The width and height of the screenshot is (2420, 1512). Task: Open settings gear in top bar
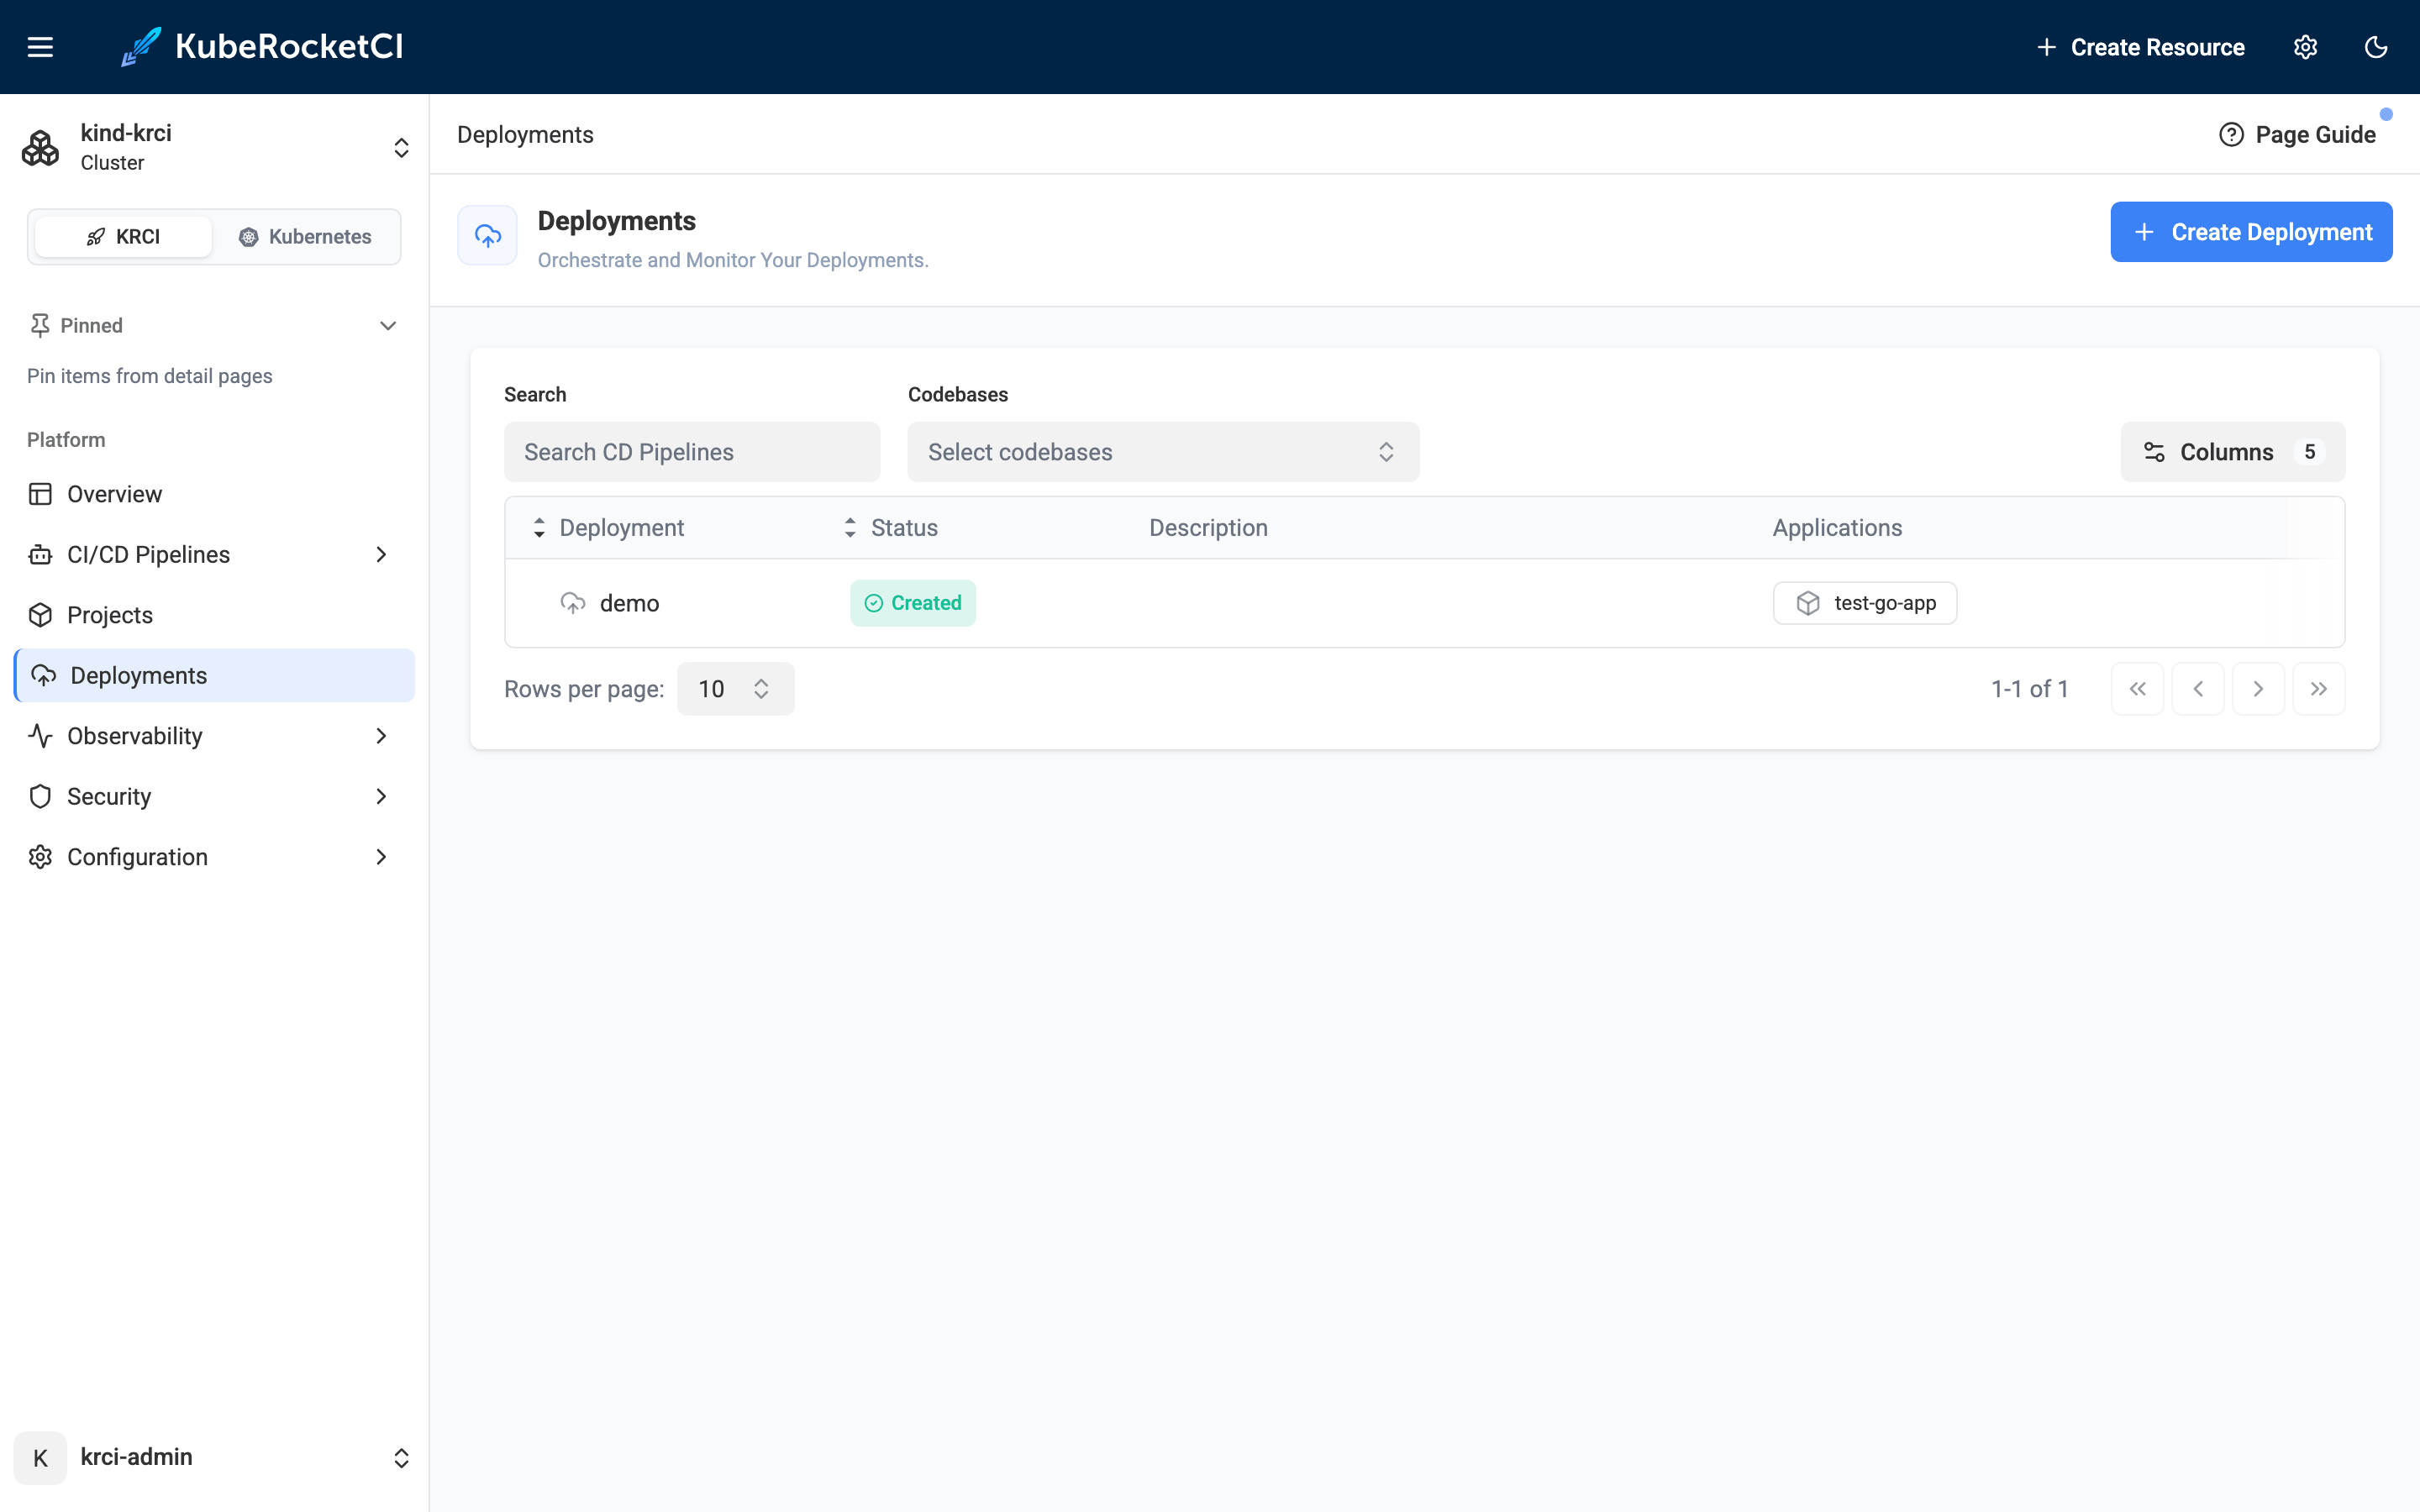point(2305,47)
